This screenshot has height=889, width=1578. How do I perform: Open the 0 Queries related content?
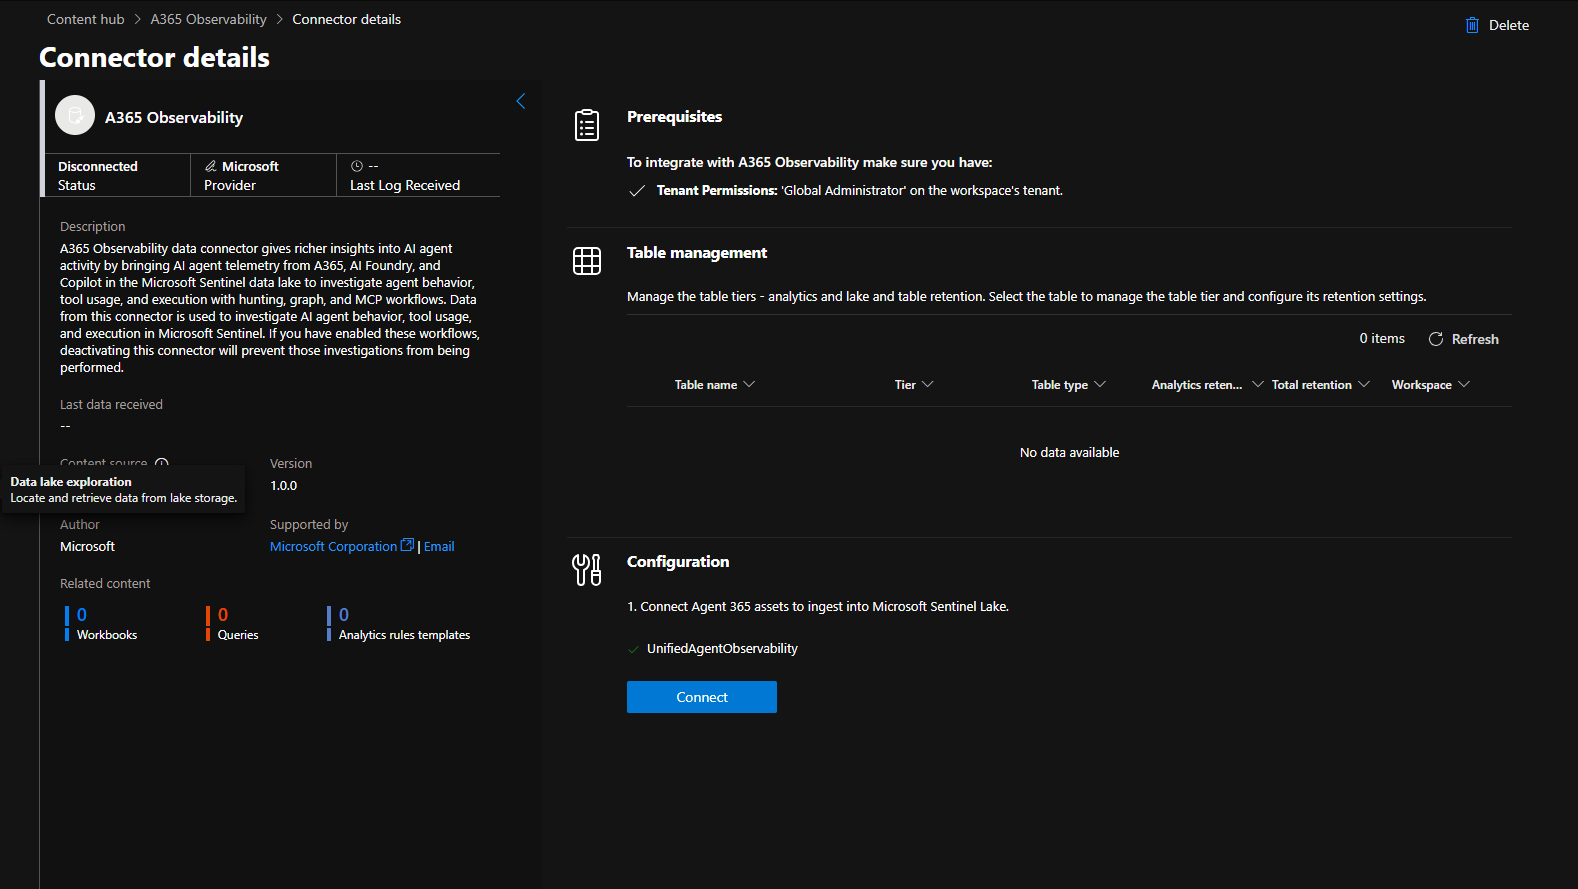(x=232, y=623)
